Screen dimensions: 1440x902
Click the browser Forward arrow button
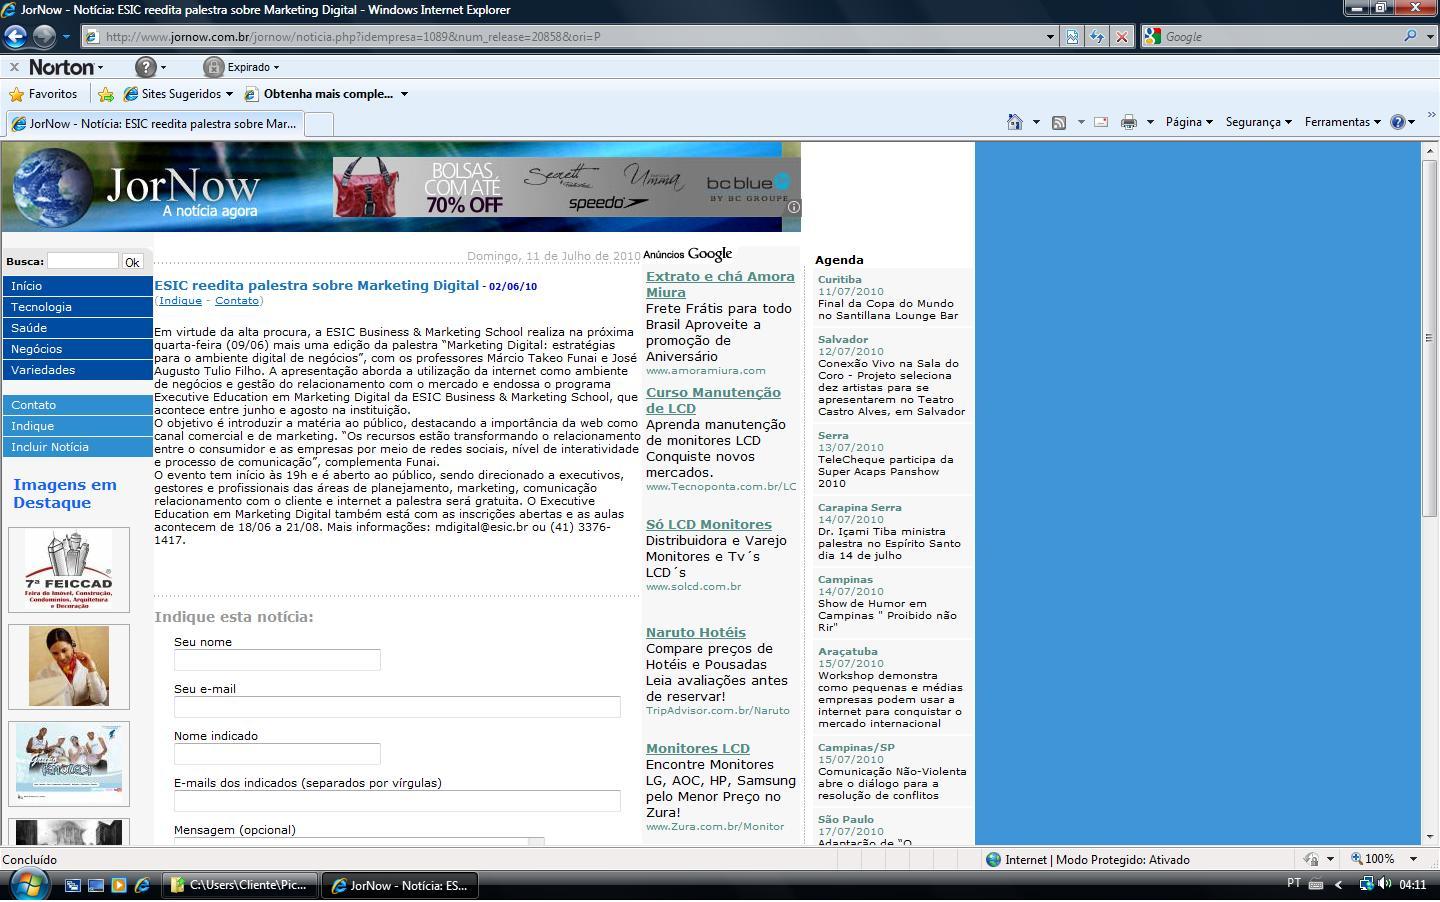pos(44,37)
